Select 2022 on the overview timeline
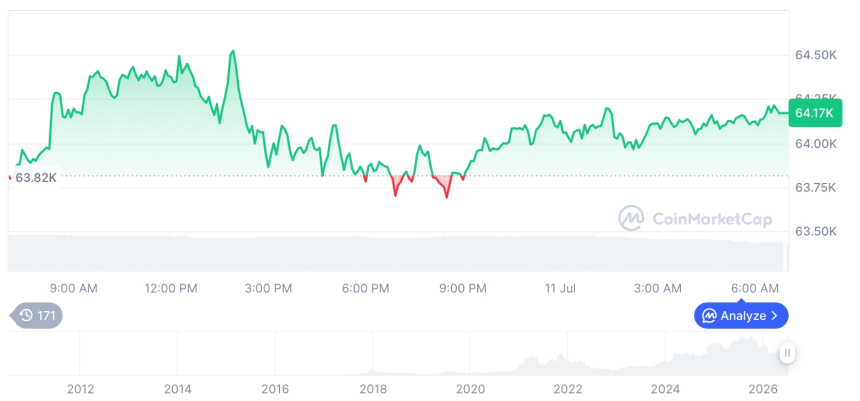 pos(567,389)
